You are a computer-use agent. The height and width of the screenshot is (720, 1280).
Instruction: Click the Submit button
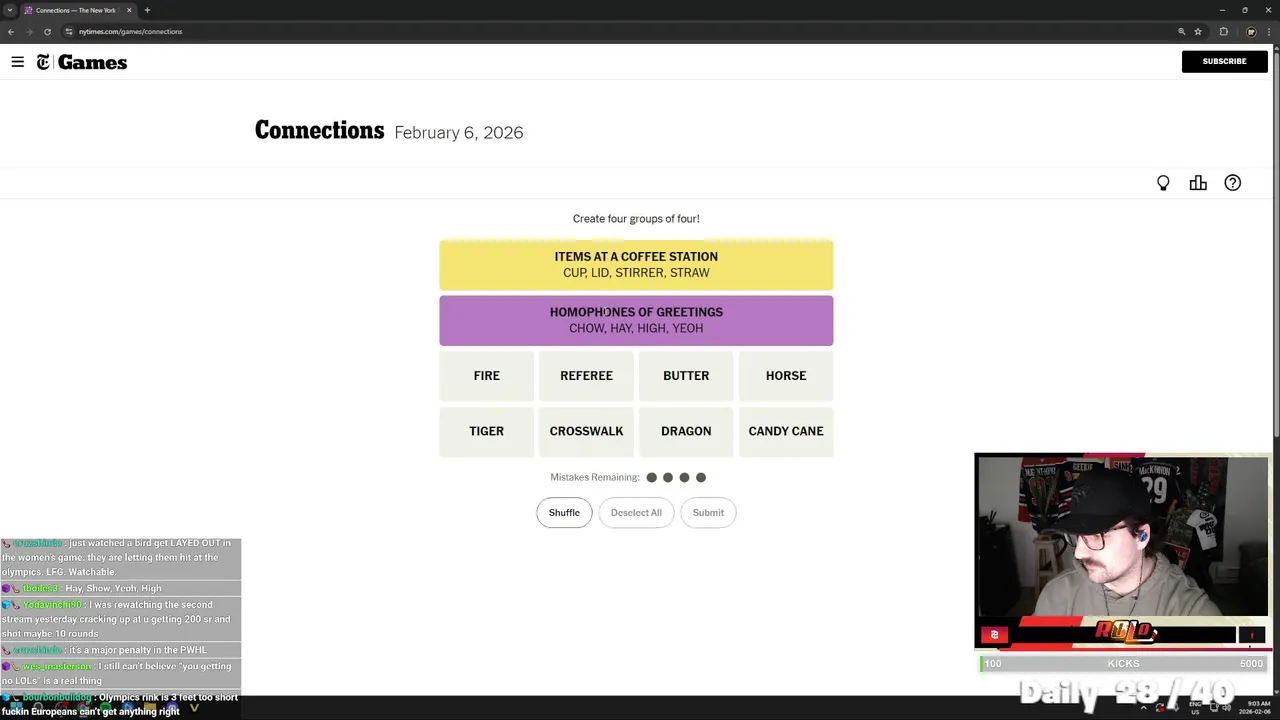tap(708, 513)
